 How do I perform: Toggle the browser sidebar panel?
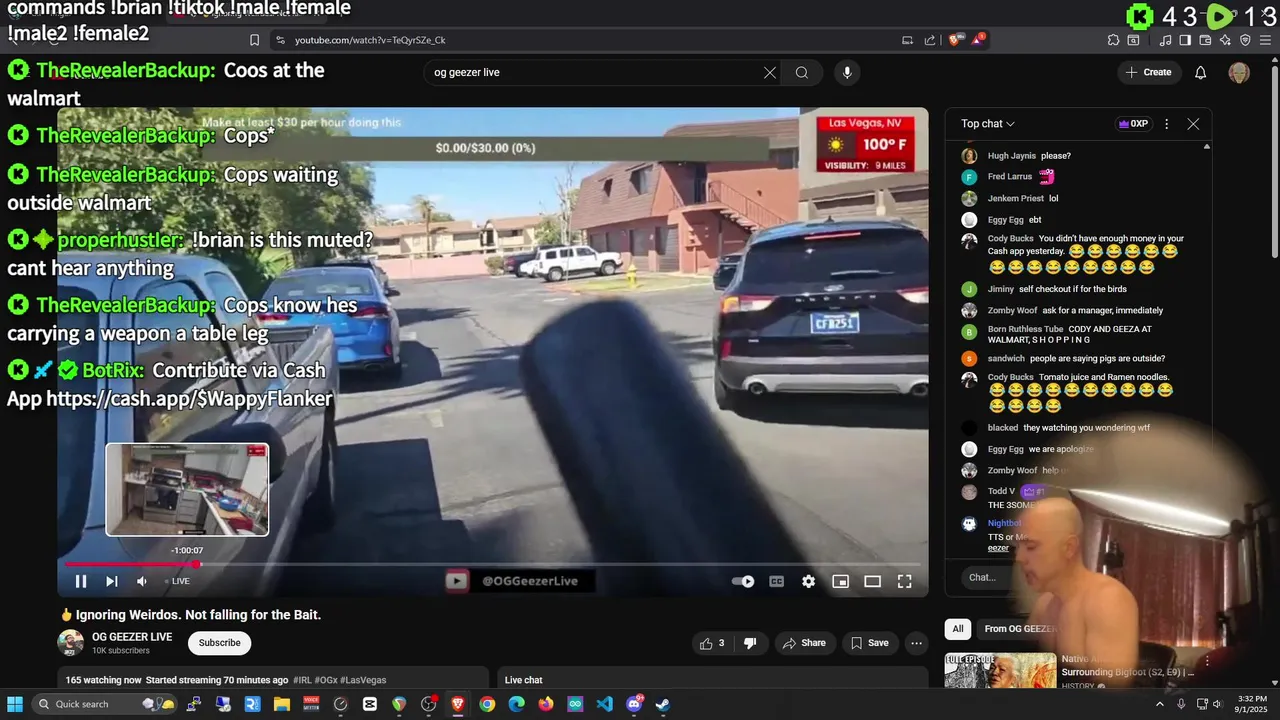coord(1185,40)
